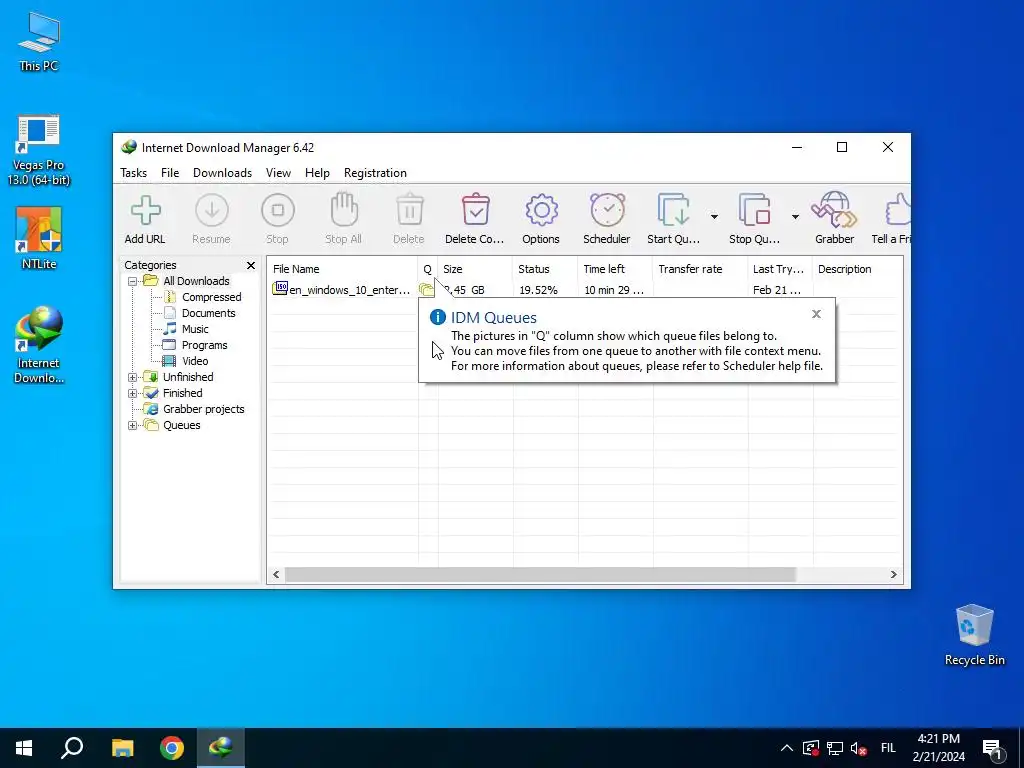Open This PC desktop icon
The height and width of the screenshot is (768, 1024).
coord(39,41)
